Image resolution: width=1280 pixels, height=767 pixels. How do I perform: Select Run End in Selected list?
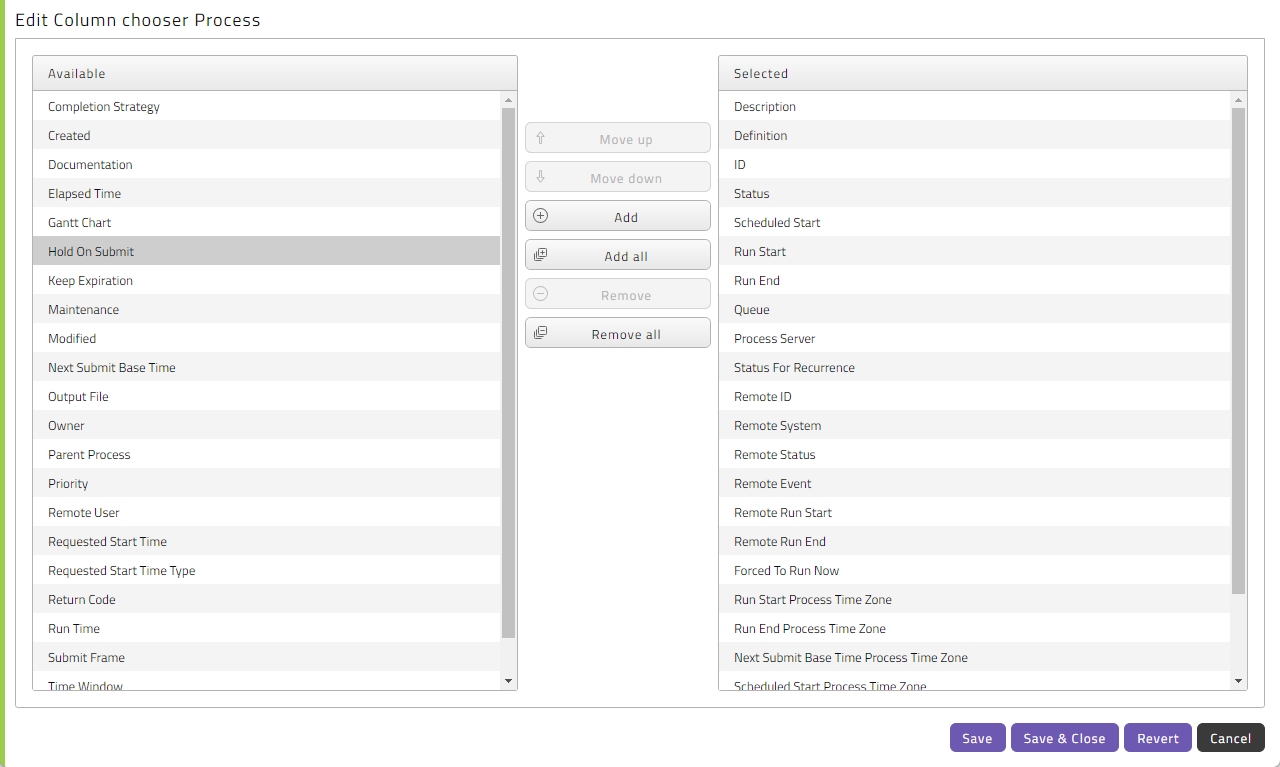point(975,280)
